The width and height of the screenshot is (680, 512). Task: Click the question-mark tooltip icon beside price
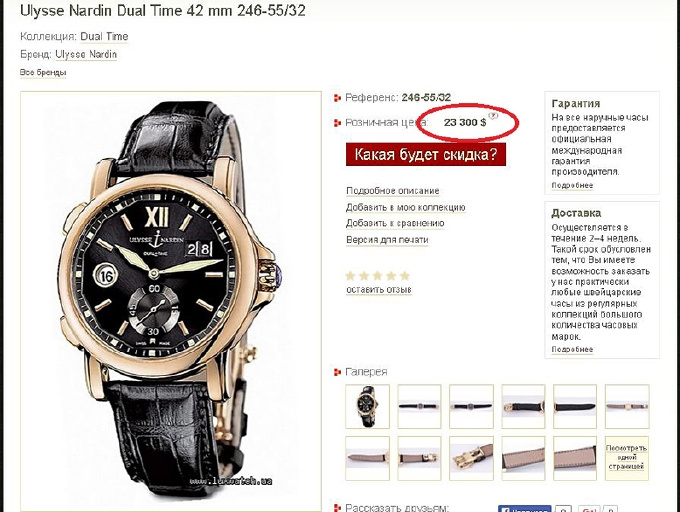493,116
